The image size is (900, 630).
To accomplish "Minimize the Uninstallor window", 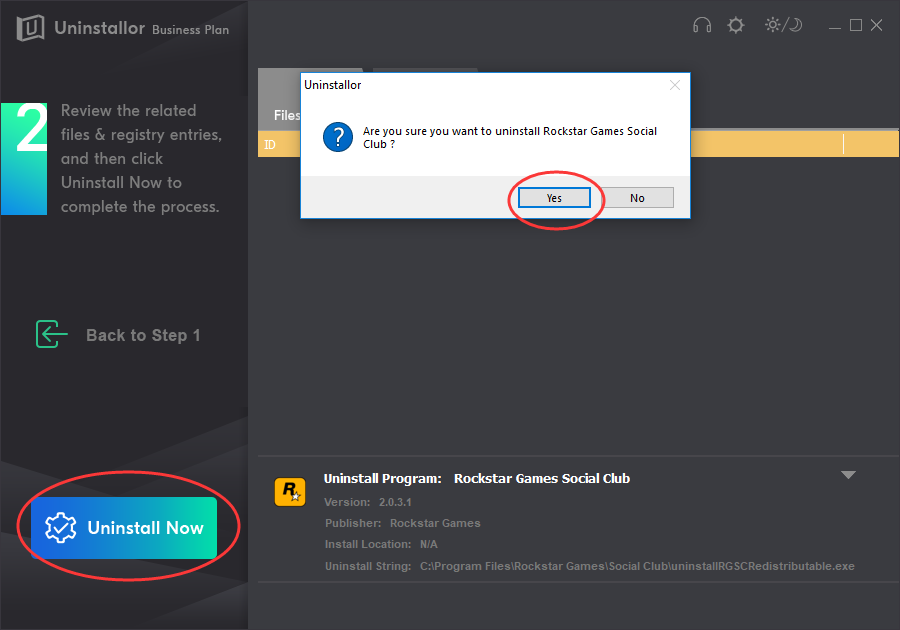I will 835,26.
